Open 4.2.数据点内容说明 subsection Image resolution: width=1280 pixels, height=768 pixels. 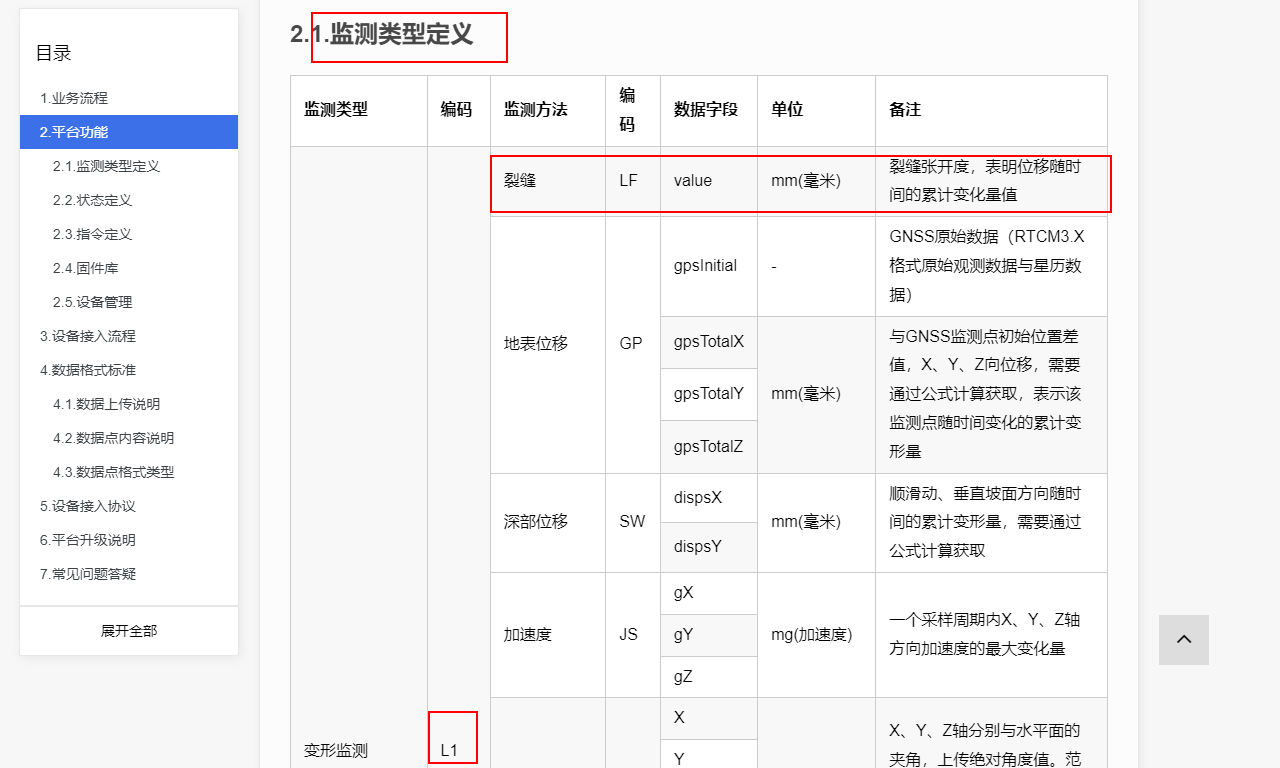coord(113,438)
